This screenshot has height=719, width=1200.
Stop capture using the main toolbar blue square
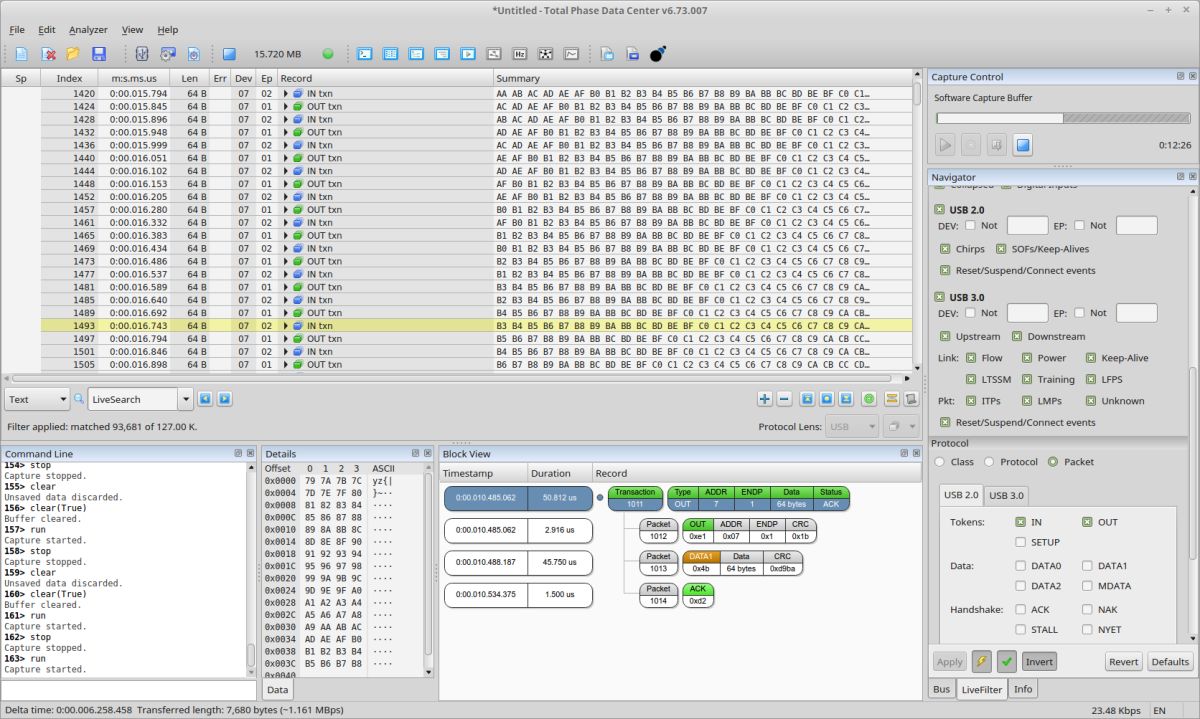click(229, 53)
